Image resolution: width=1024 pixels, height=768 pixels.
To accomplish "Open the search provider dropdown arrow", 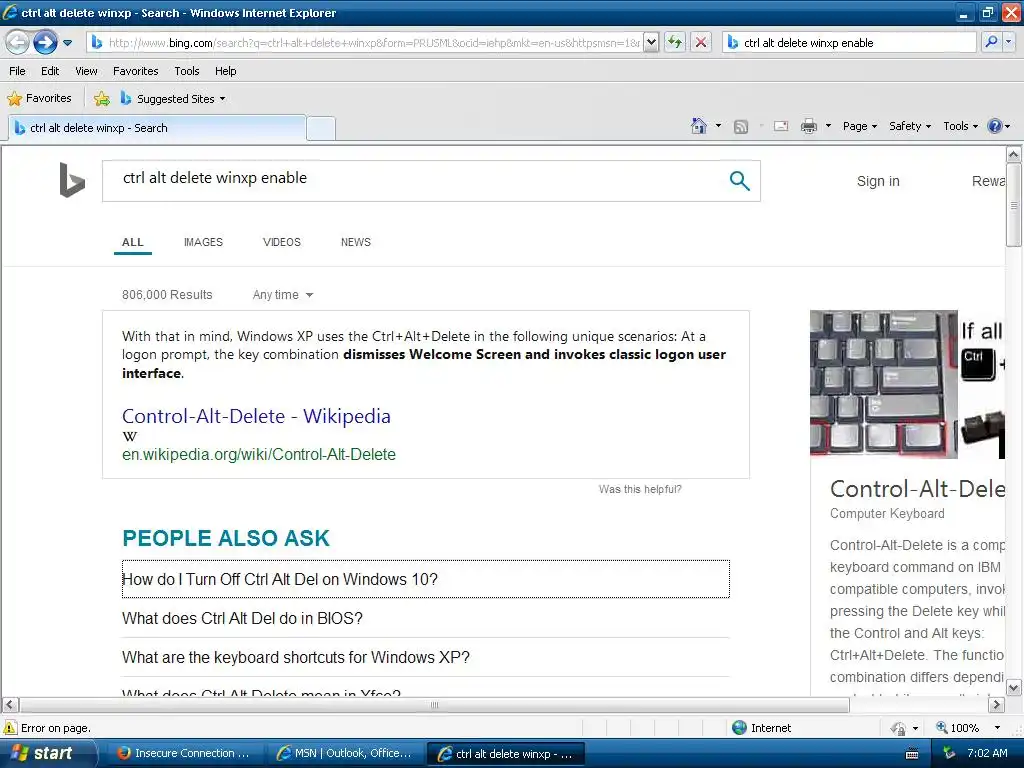I will [1008, 42].
